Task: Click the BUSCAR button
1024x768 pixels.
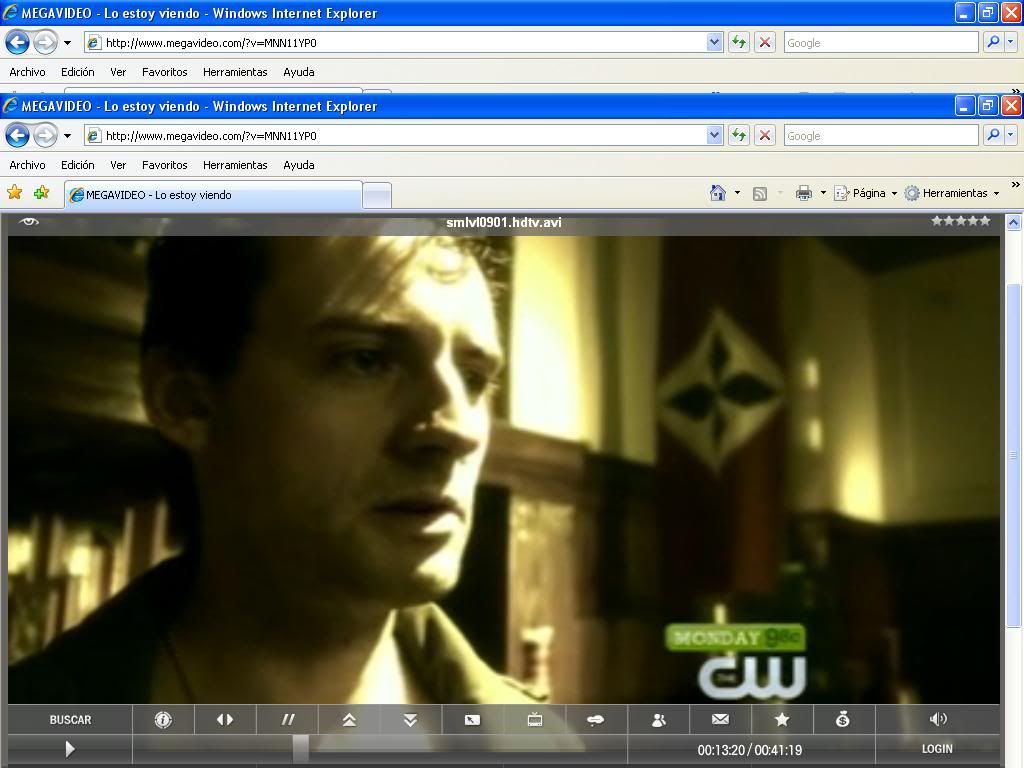Action: (x=70, y=720)
